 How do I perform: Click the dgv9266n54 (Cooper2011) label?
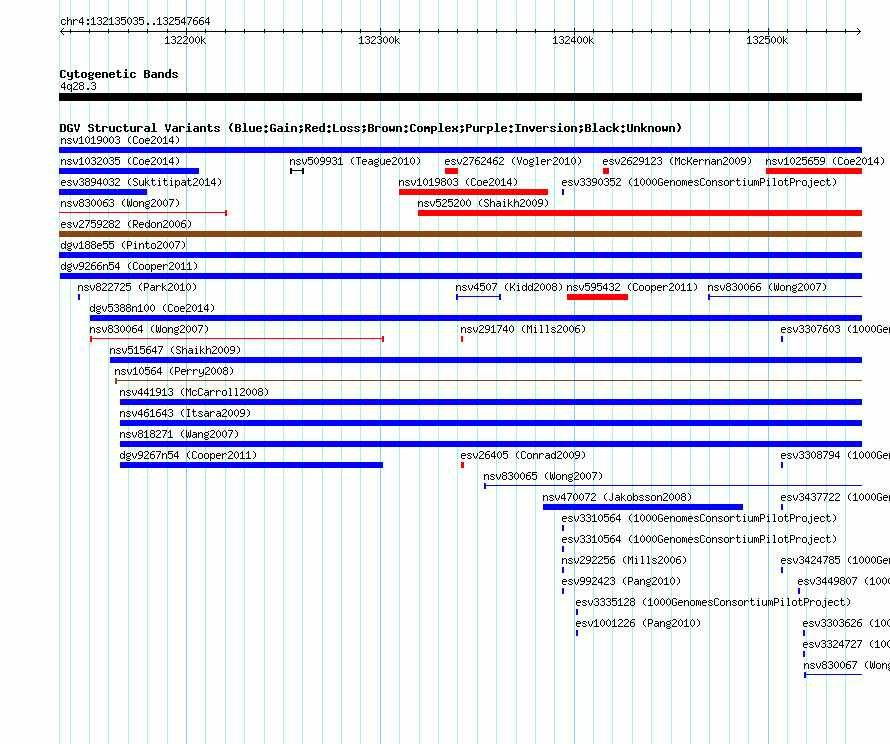pos(129,266)
